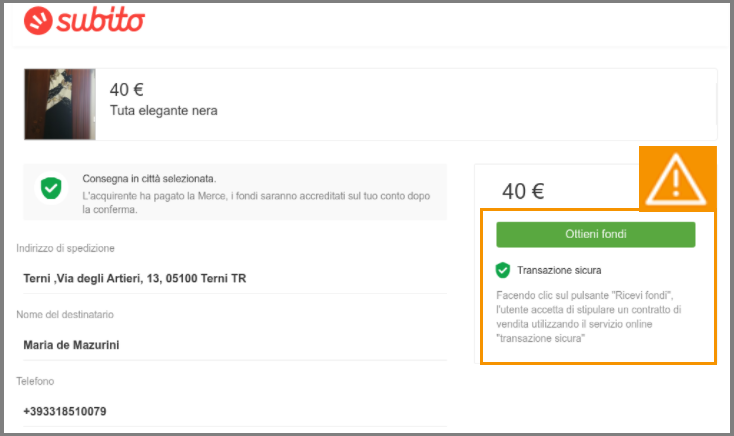The height and width of the screenshot is (436, 734).
Task: Click the green shield beside Consegna in città
Action: point(51,188)
